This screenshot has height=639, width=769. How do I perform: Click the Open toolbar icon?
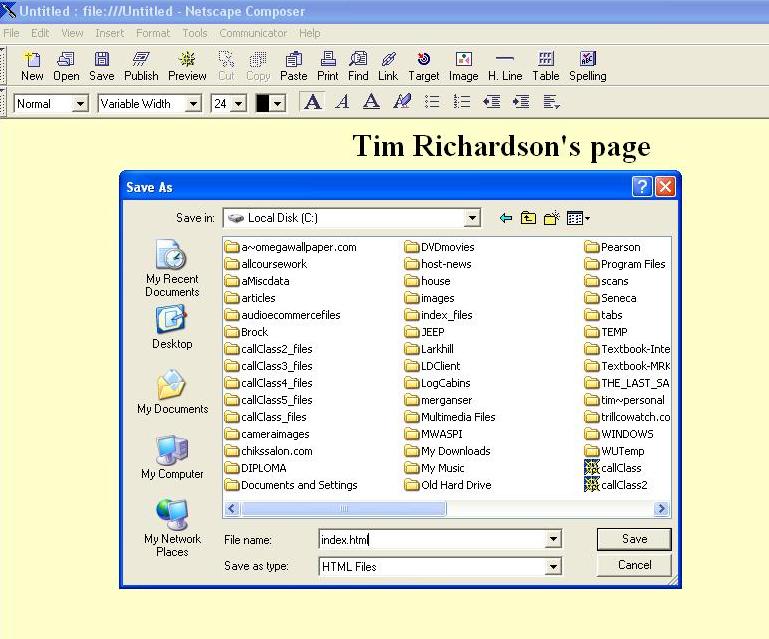point(66,66)
